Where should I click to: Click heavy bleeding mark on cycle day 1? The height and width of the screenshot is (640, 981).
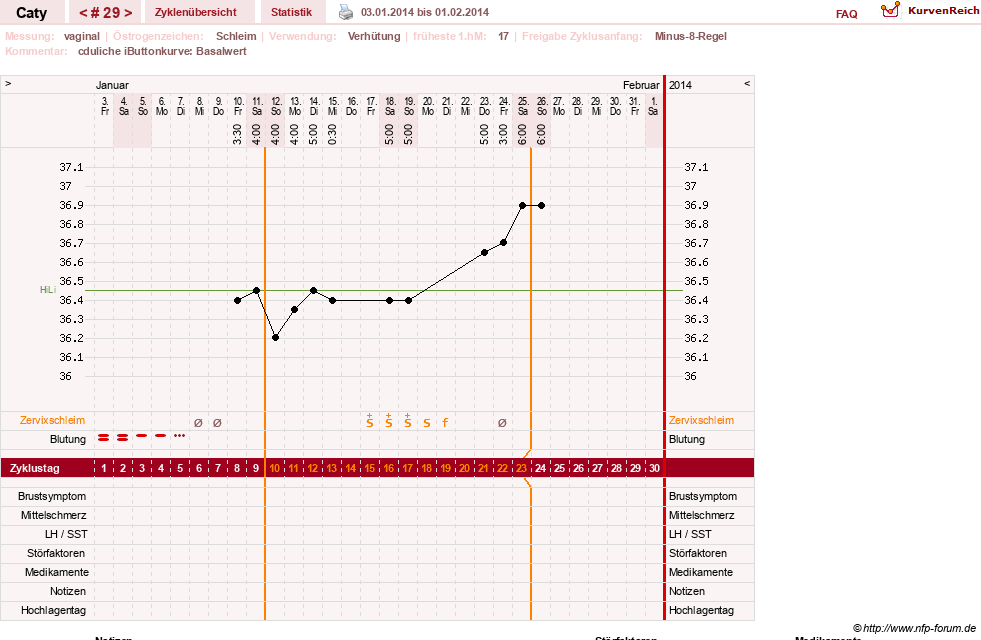pyautogui.click(x=104, y=437)
